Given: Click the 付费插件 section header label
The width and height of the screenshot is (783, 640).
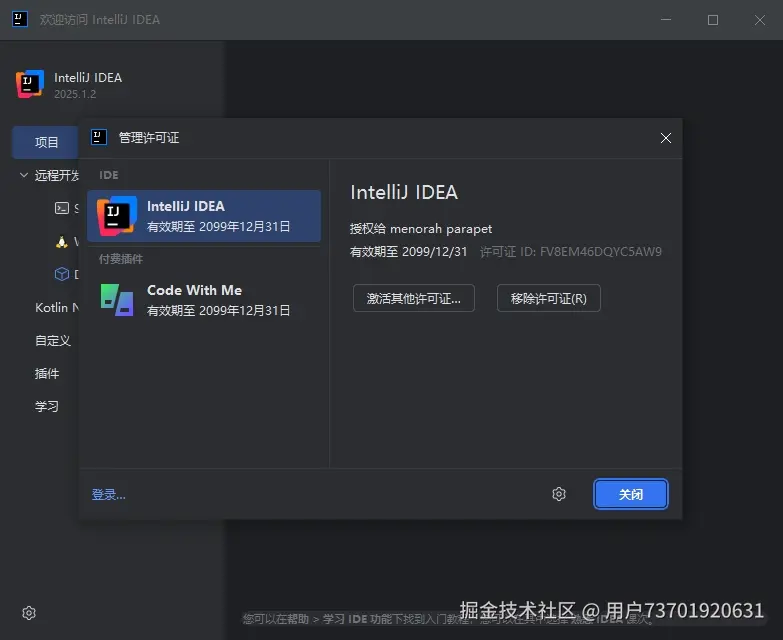Looking at the screenshot, I should coord(120,259).
